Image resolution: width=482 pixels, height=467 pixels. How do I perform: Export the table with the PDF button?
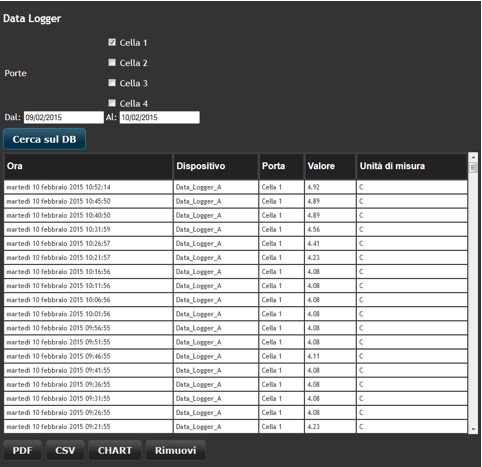(23, 450)
